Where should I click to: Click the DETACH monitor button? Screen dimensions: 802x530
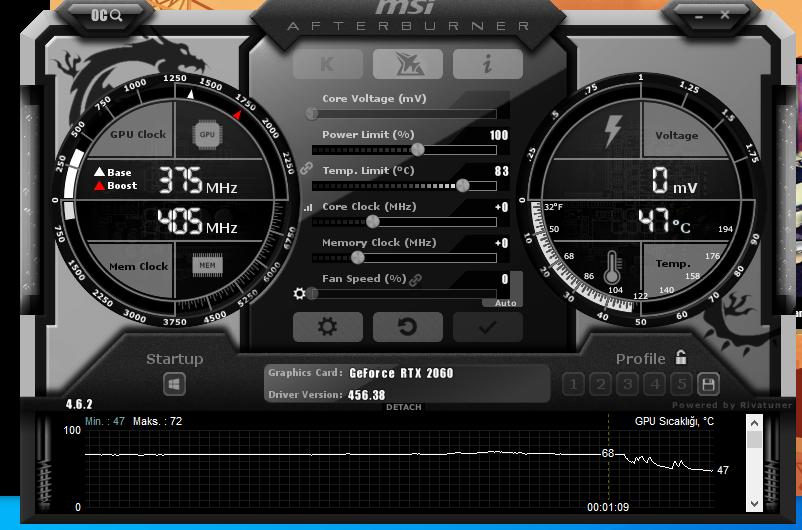[404, 407]
